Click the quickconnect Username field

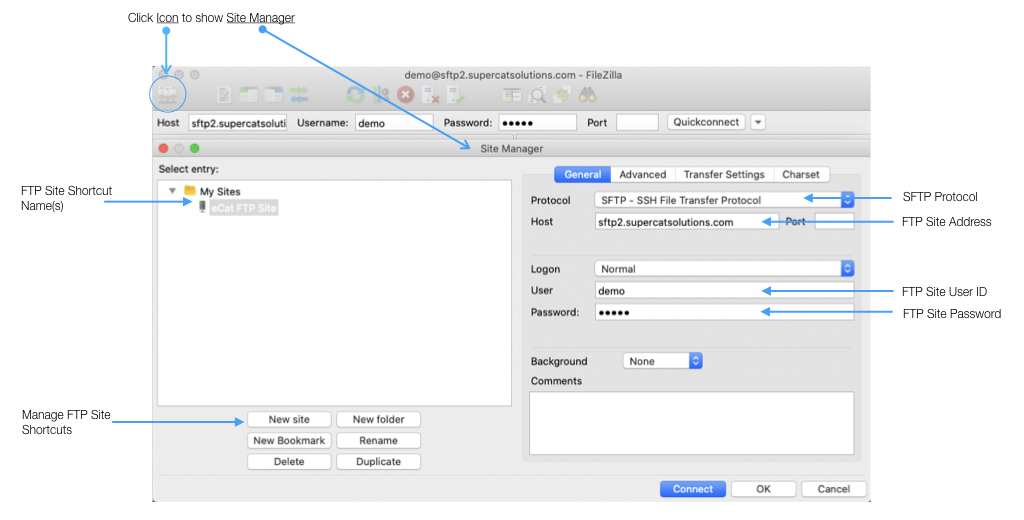coord(394,123)
